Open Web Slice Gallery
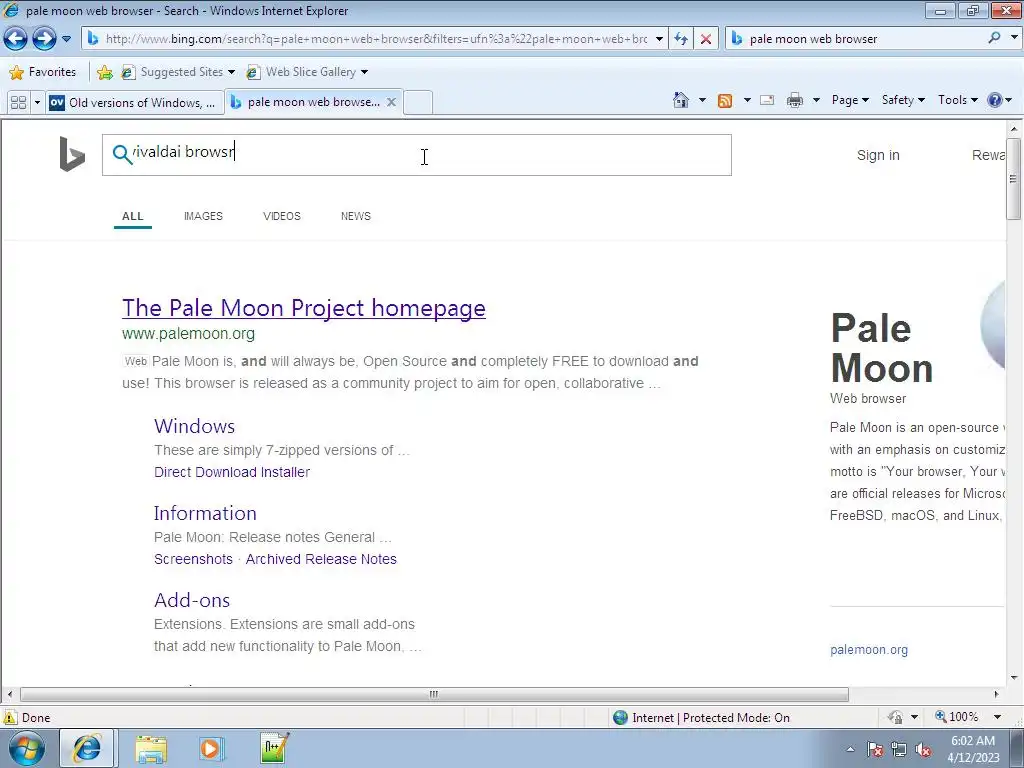 [x=302, y=72]
